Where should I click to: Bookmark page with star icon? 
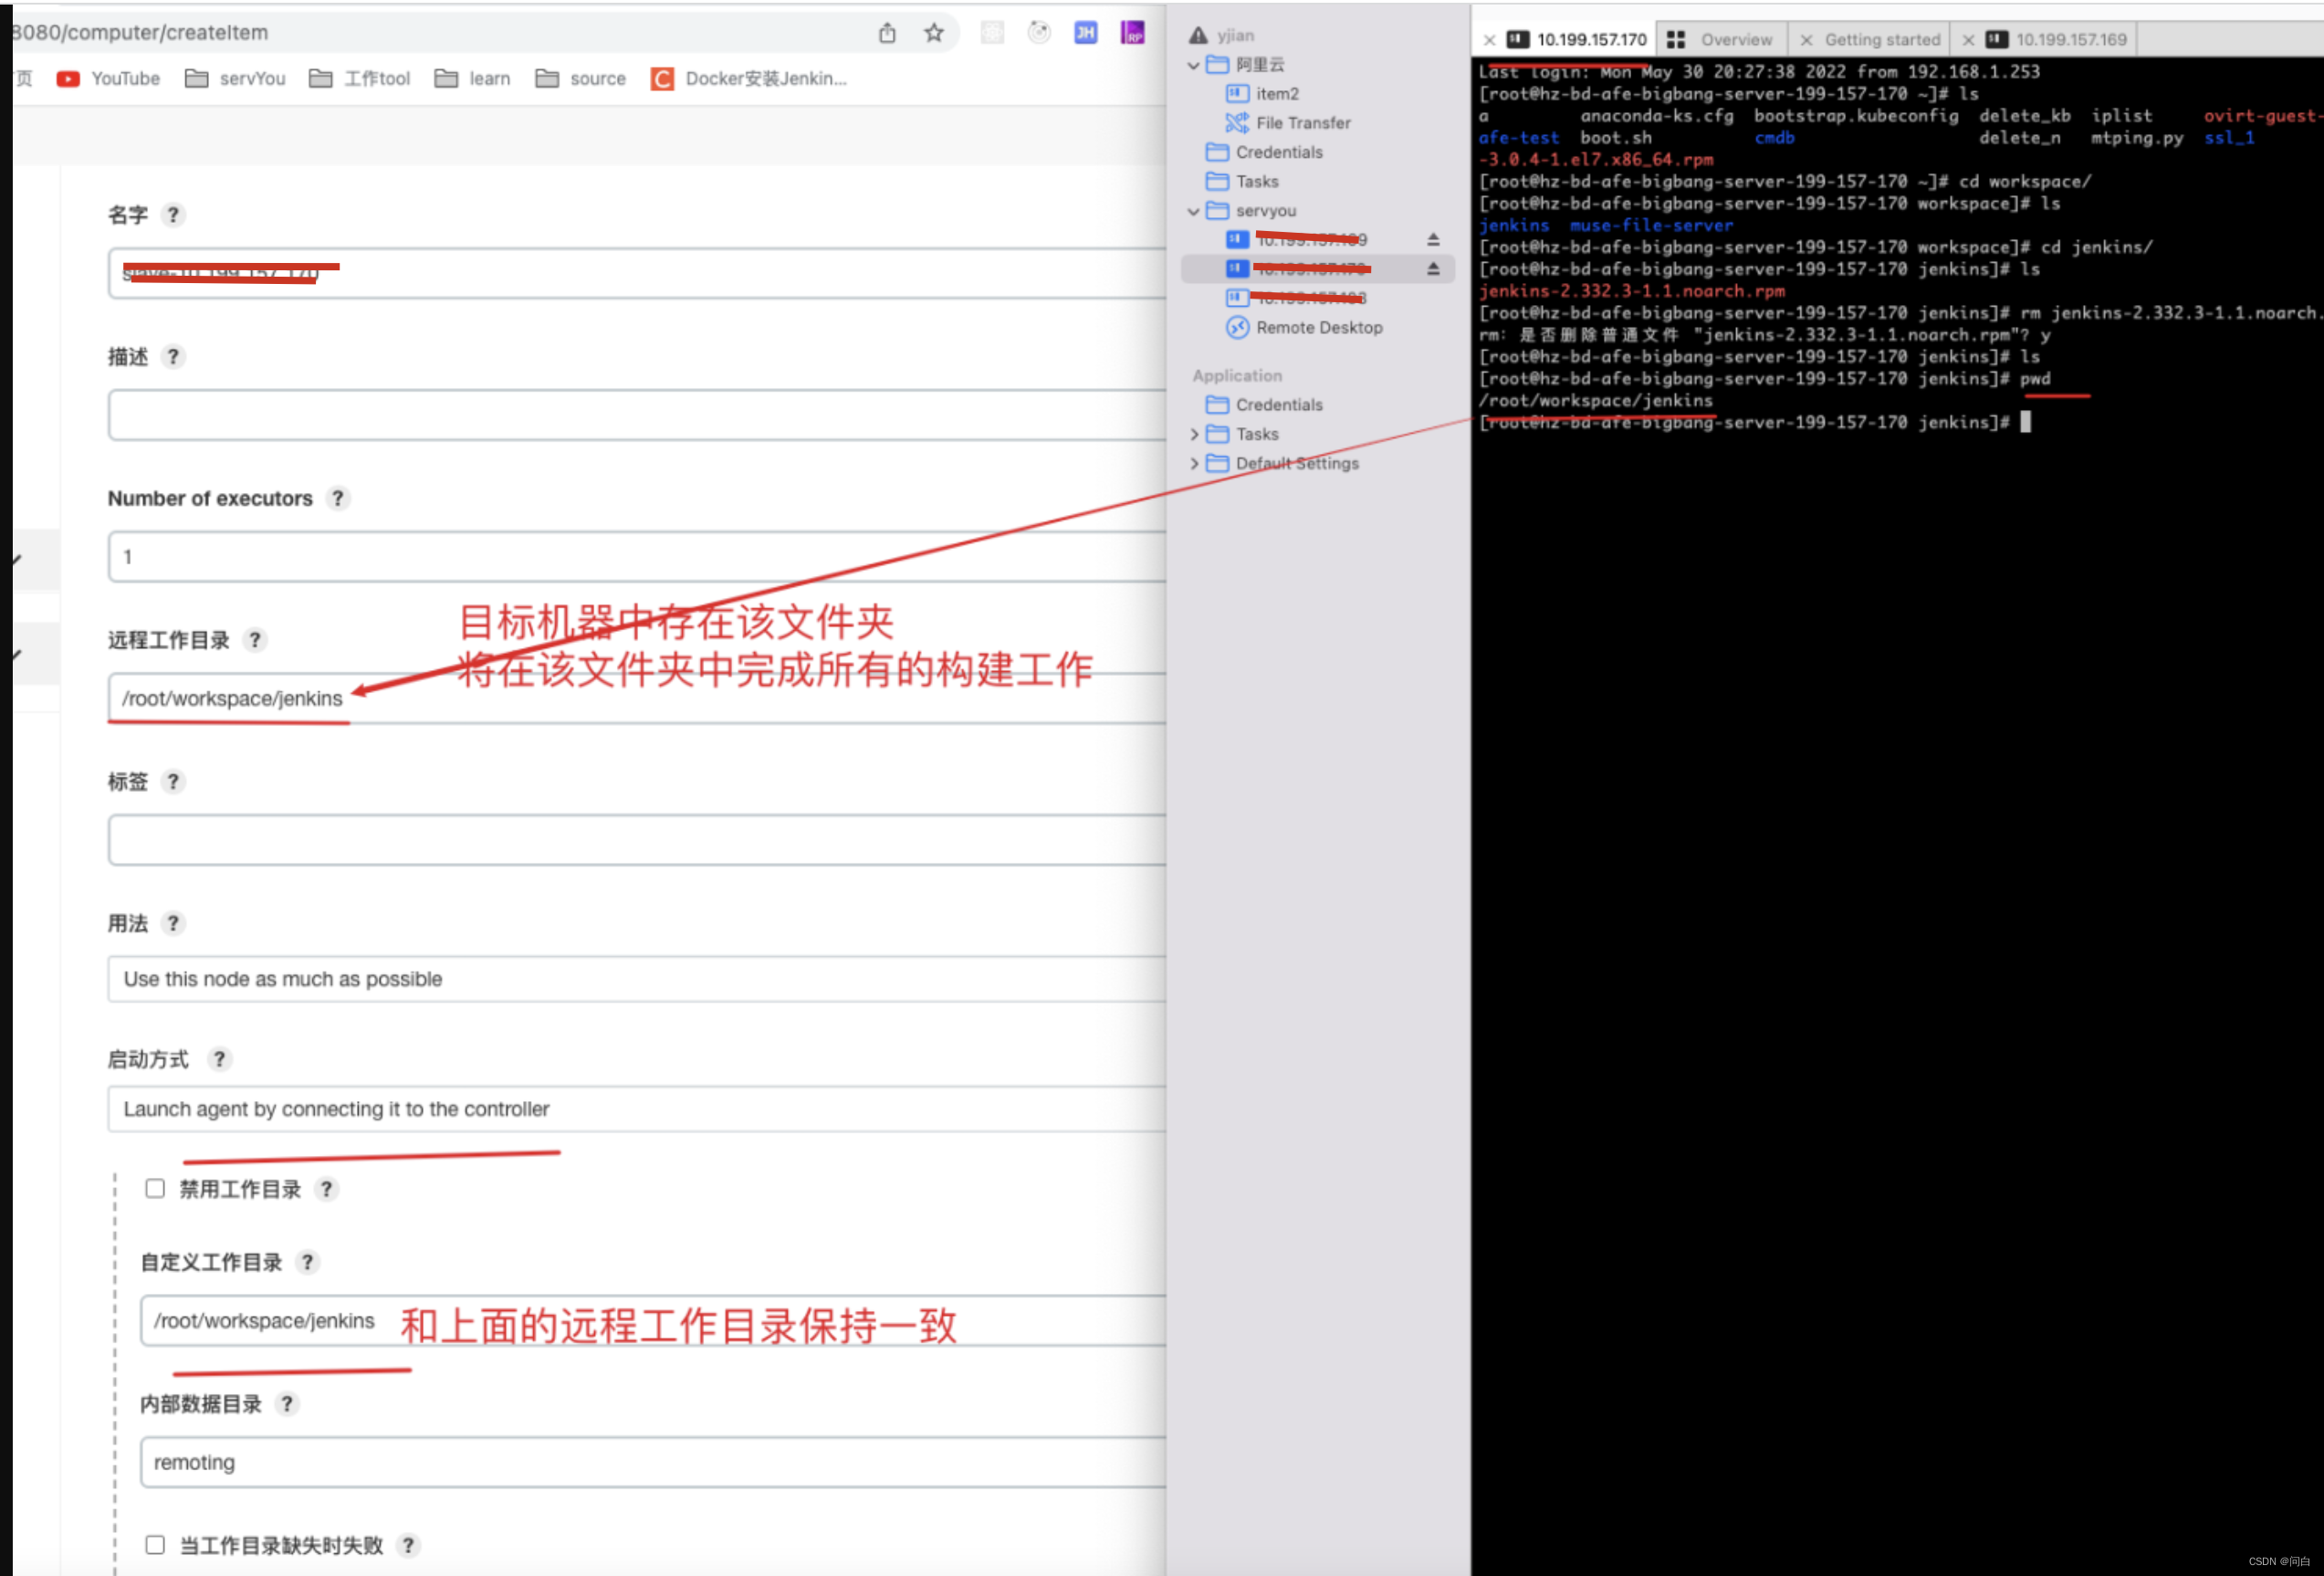[933, 33]
